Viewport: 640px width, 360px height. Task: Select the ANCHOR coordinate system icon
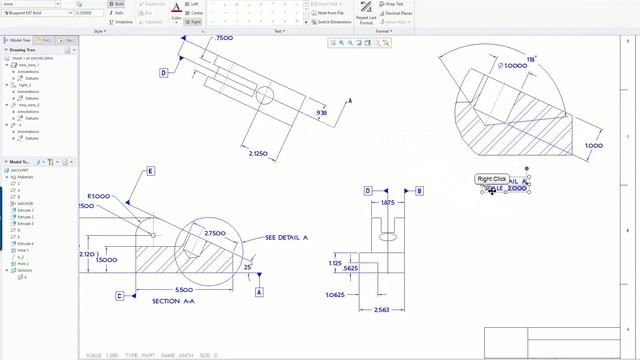click(14, 204)
